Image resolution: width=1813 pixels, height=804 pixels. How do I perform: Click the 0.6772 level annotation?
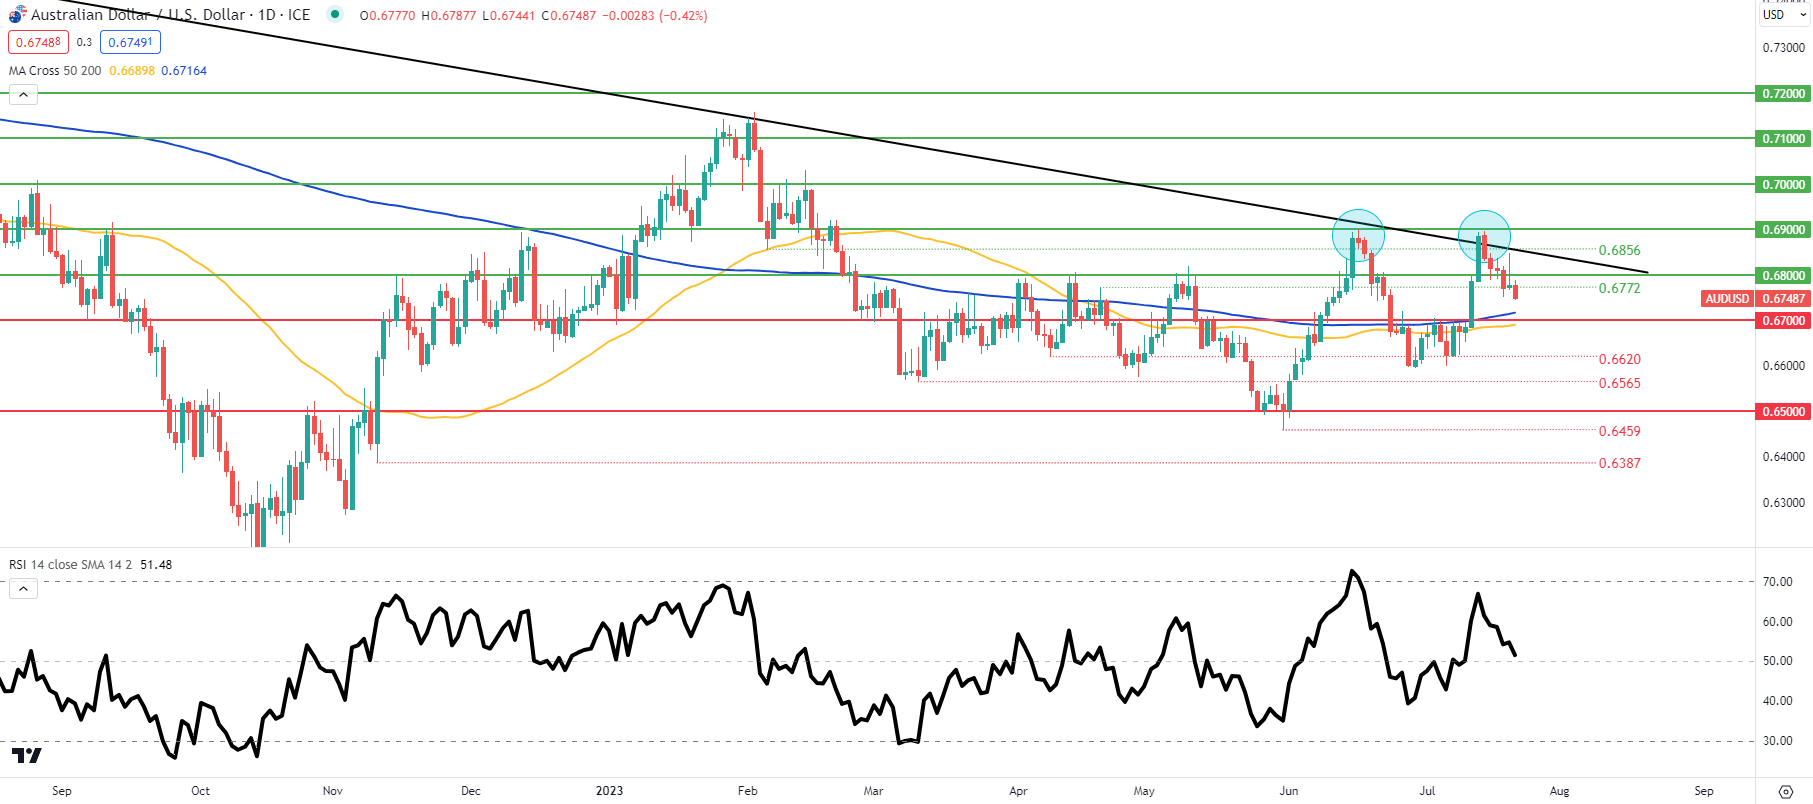(1619, 288)
